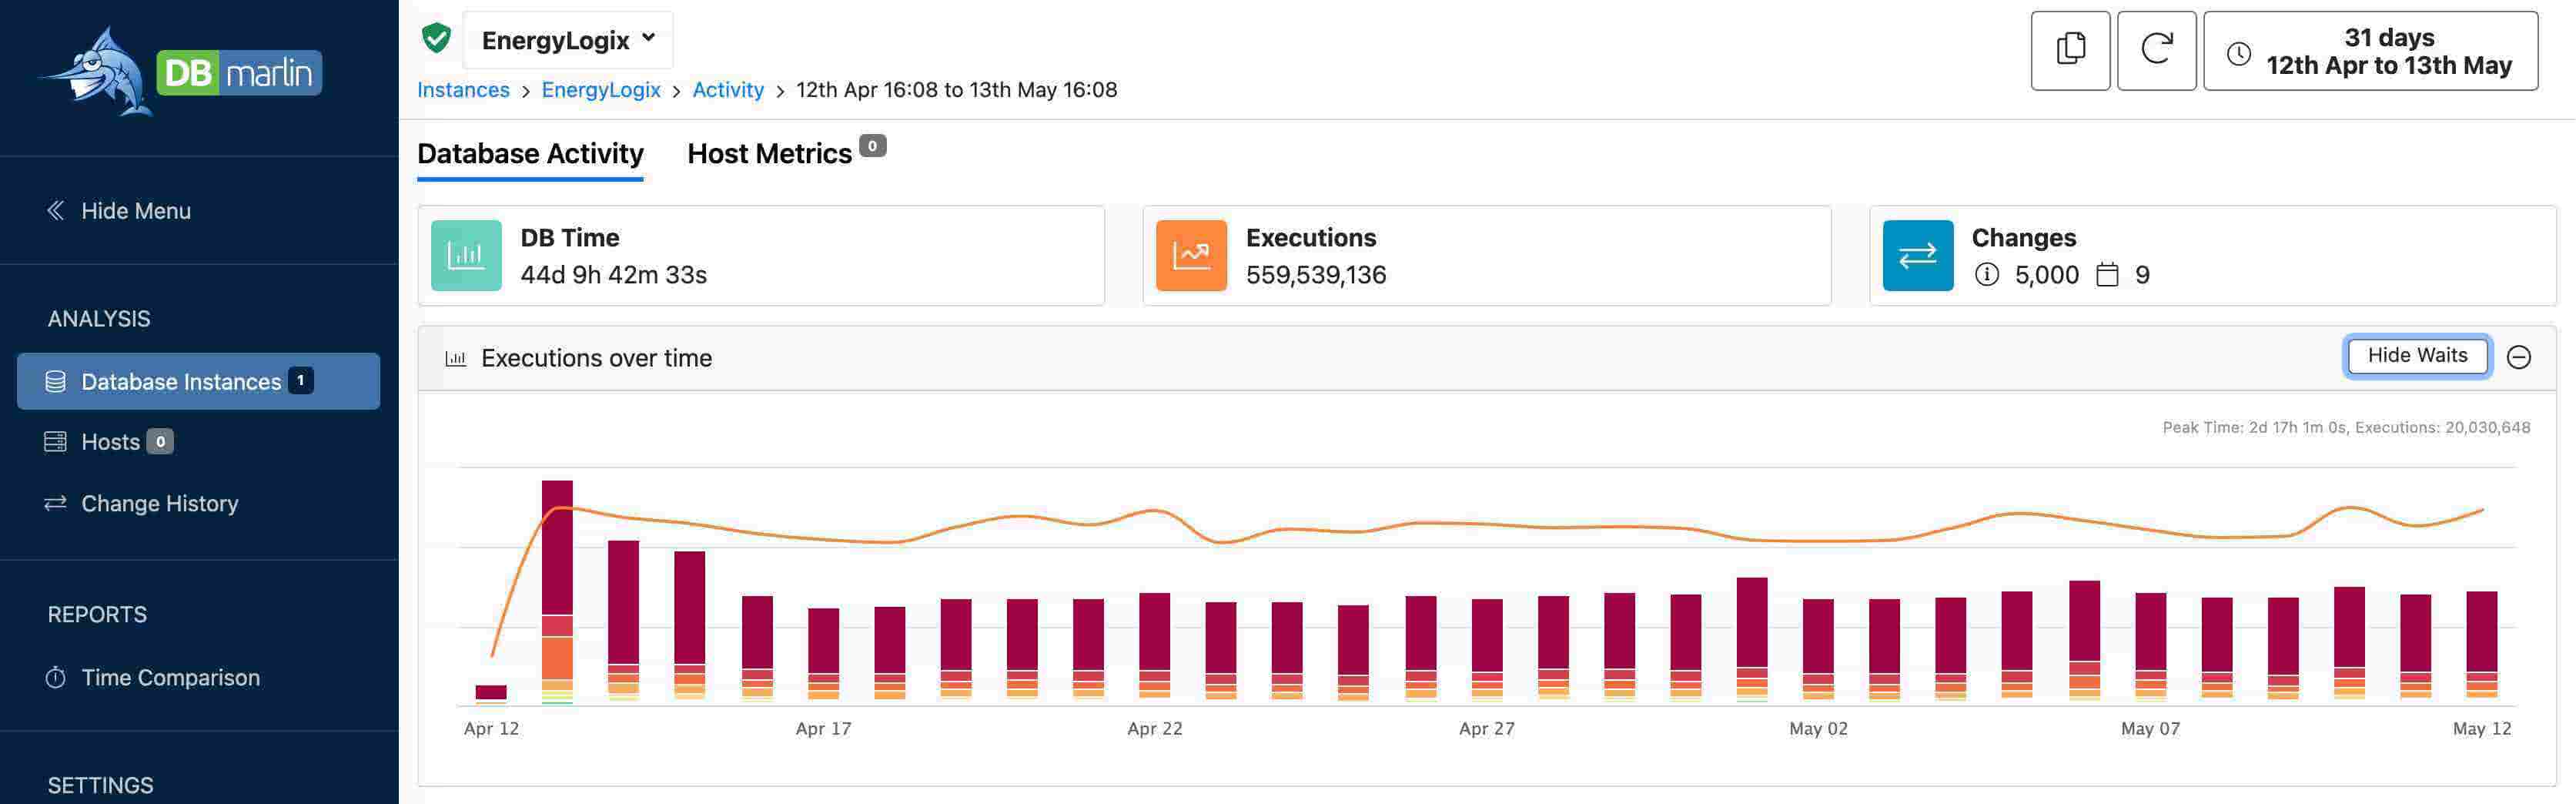
Task: Click the DBmarlin logo
Action: 182,72
